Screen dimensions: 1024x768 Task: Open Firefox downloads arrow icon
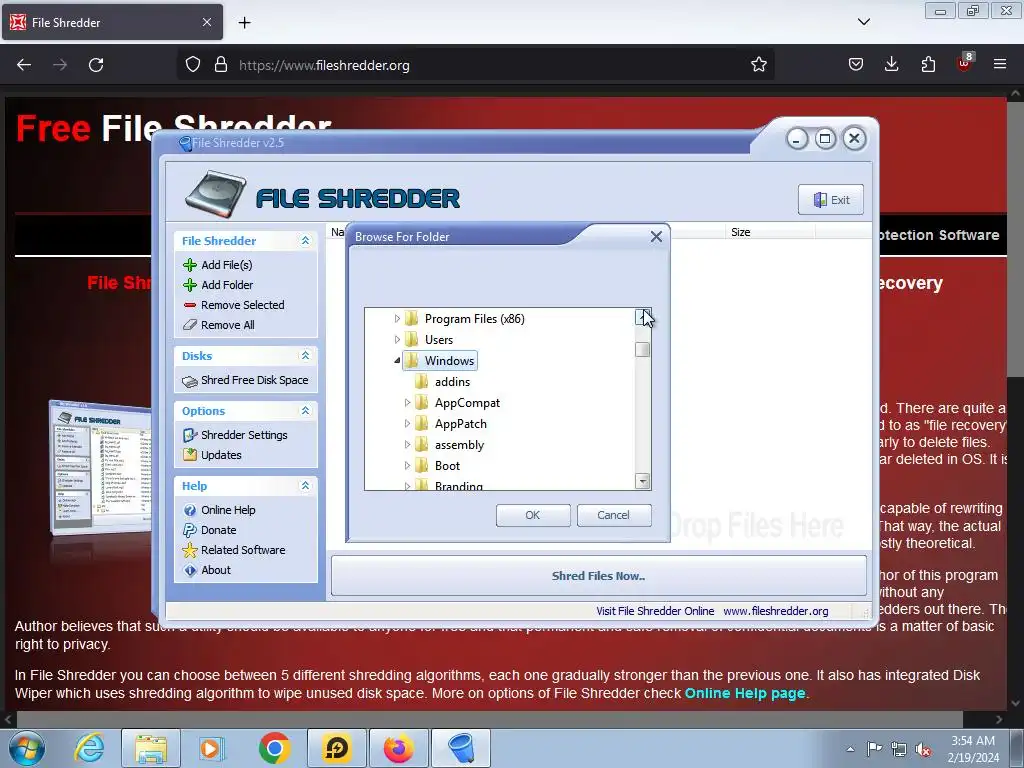[x=891, y=64]
